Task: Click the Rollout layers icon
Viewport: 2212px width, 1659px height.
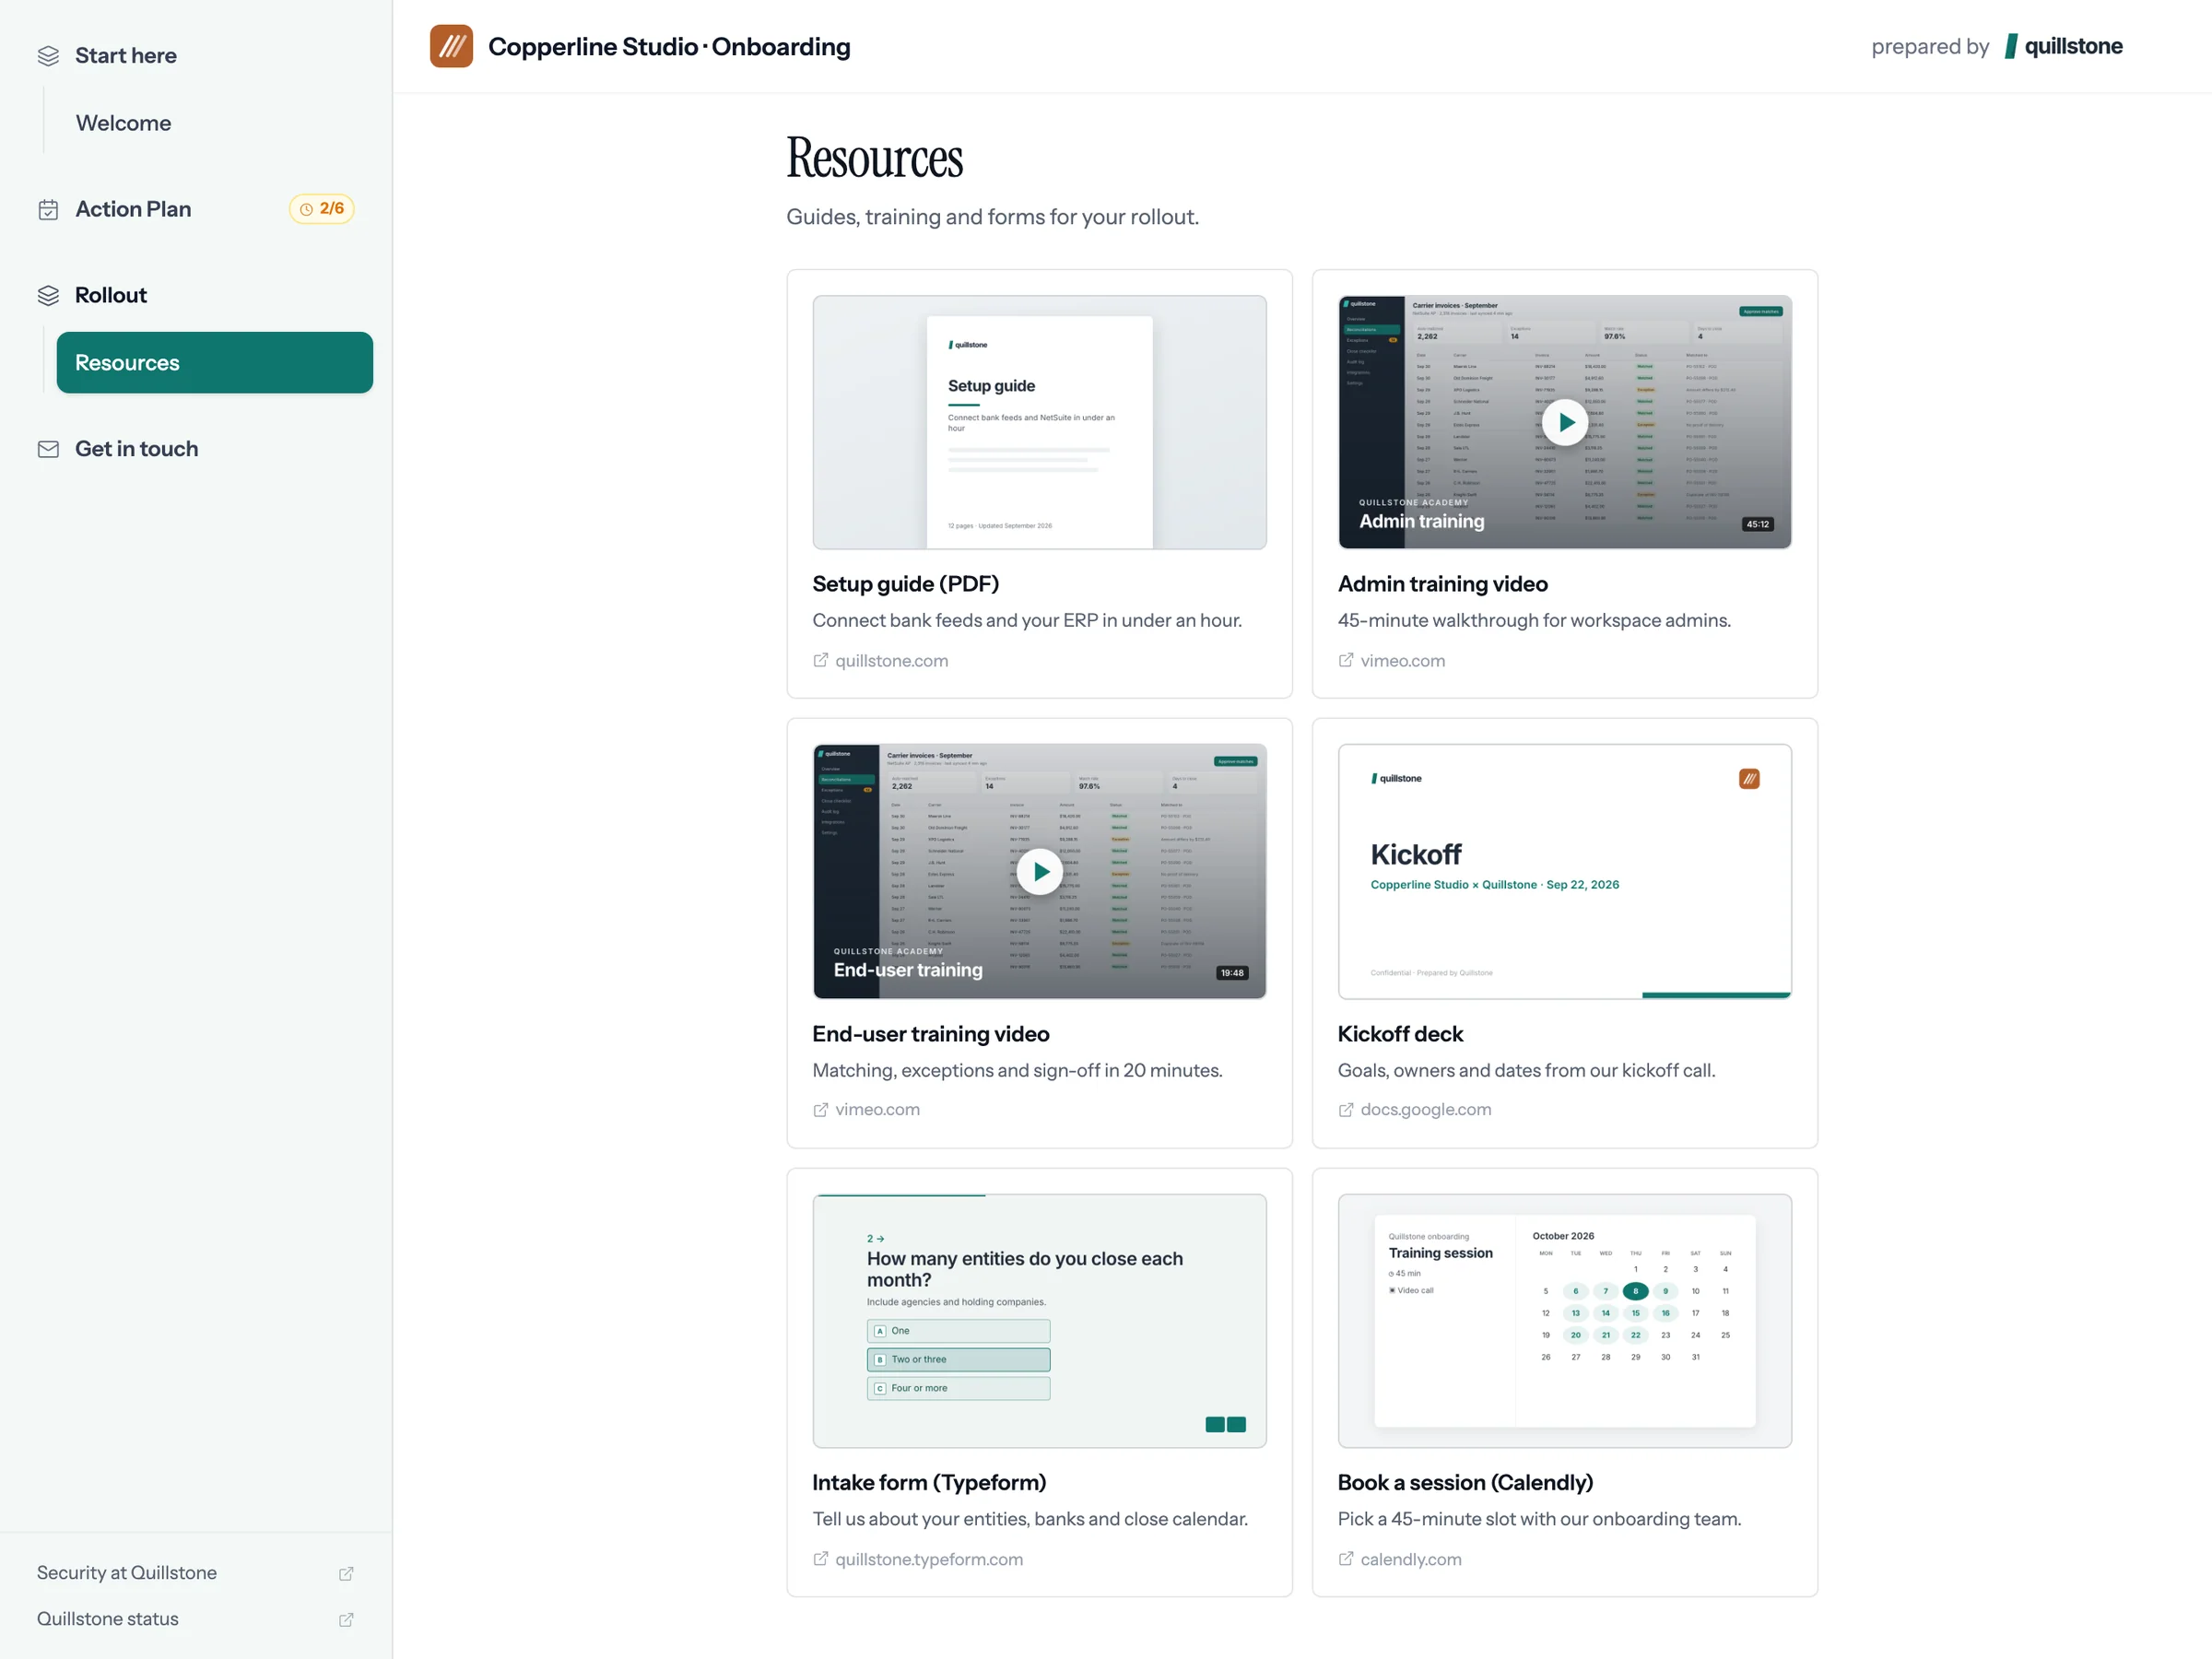Action: click(x=48, y=295)
